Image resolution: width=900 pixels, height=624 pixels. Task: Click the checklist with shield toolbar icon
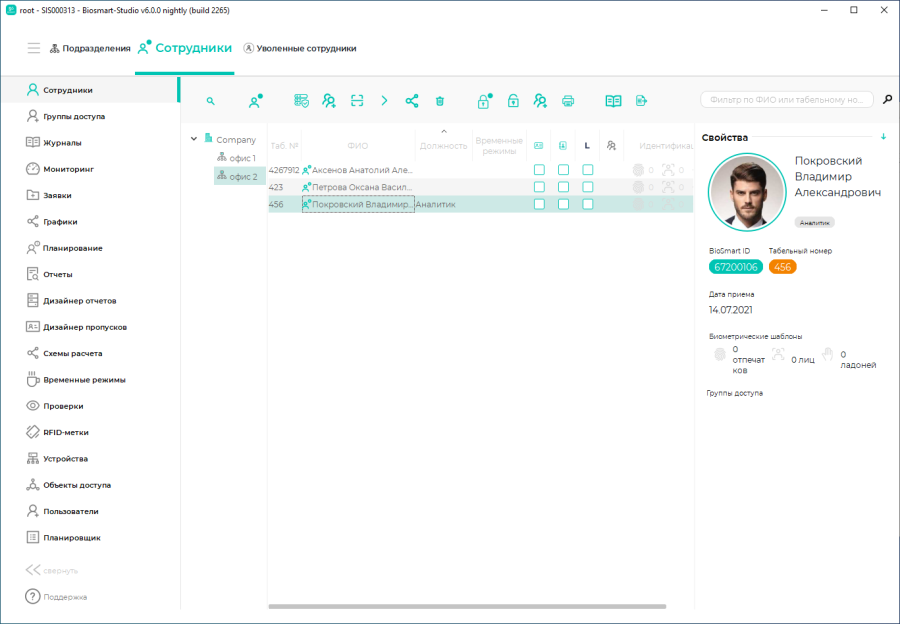[x=301, y=101]
